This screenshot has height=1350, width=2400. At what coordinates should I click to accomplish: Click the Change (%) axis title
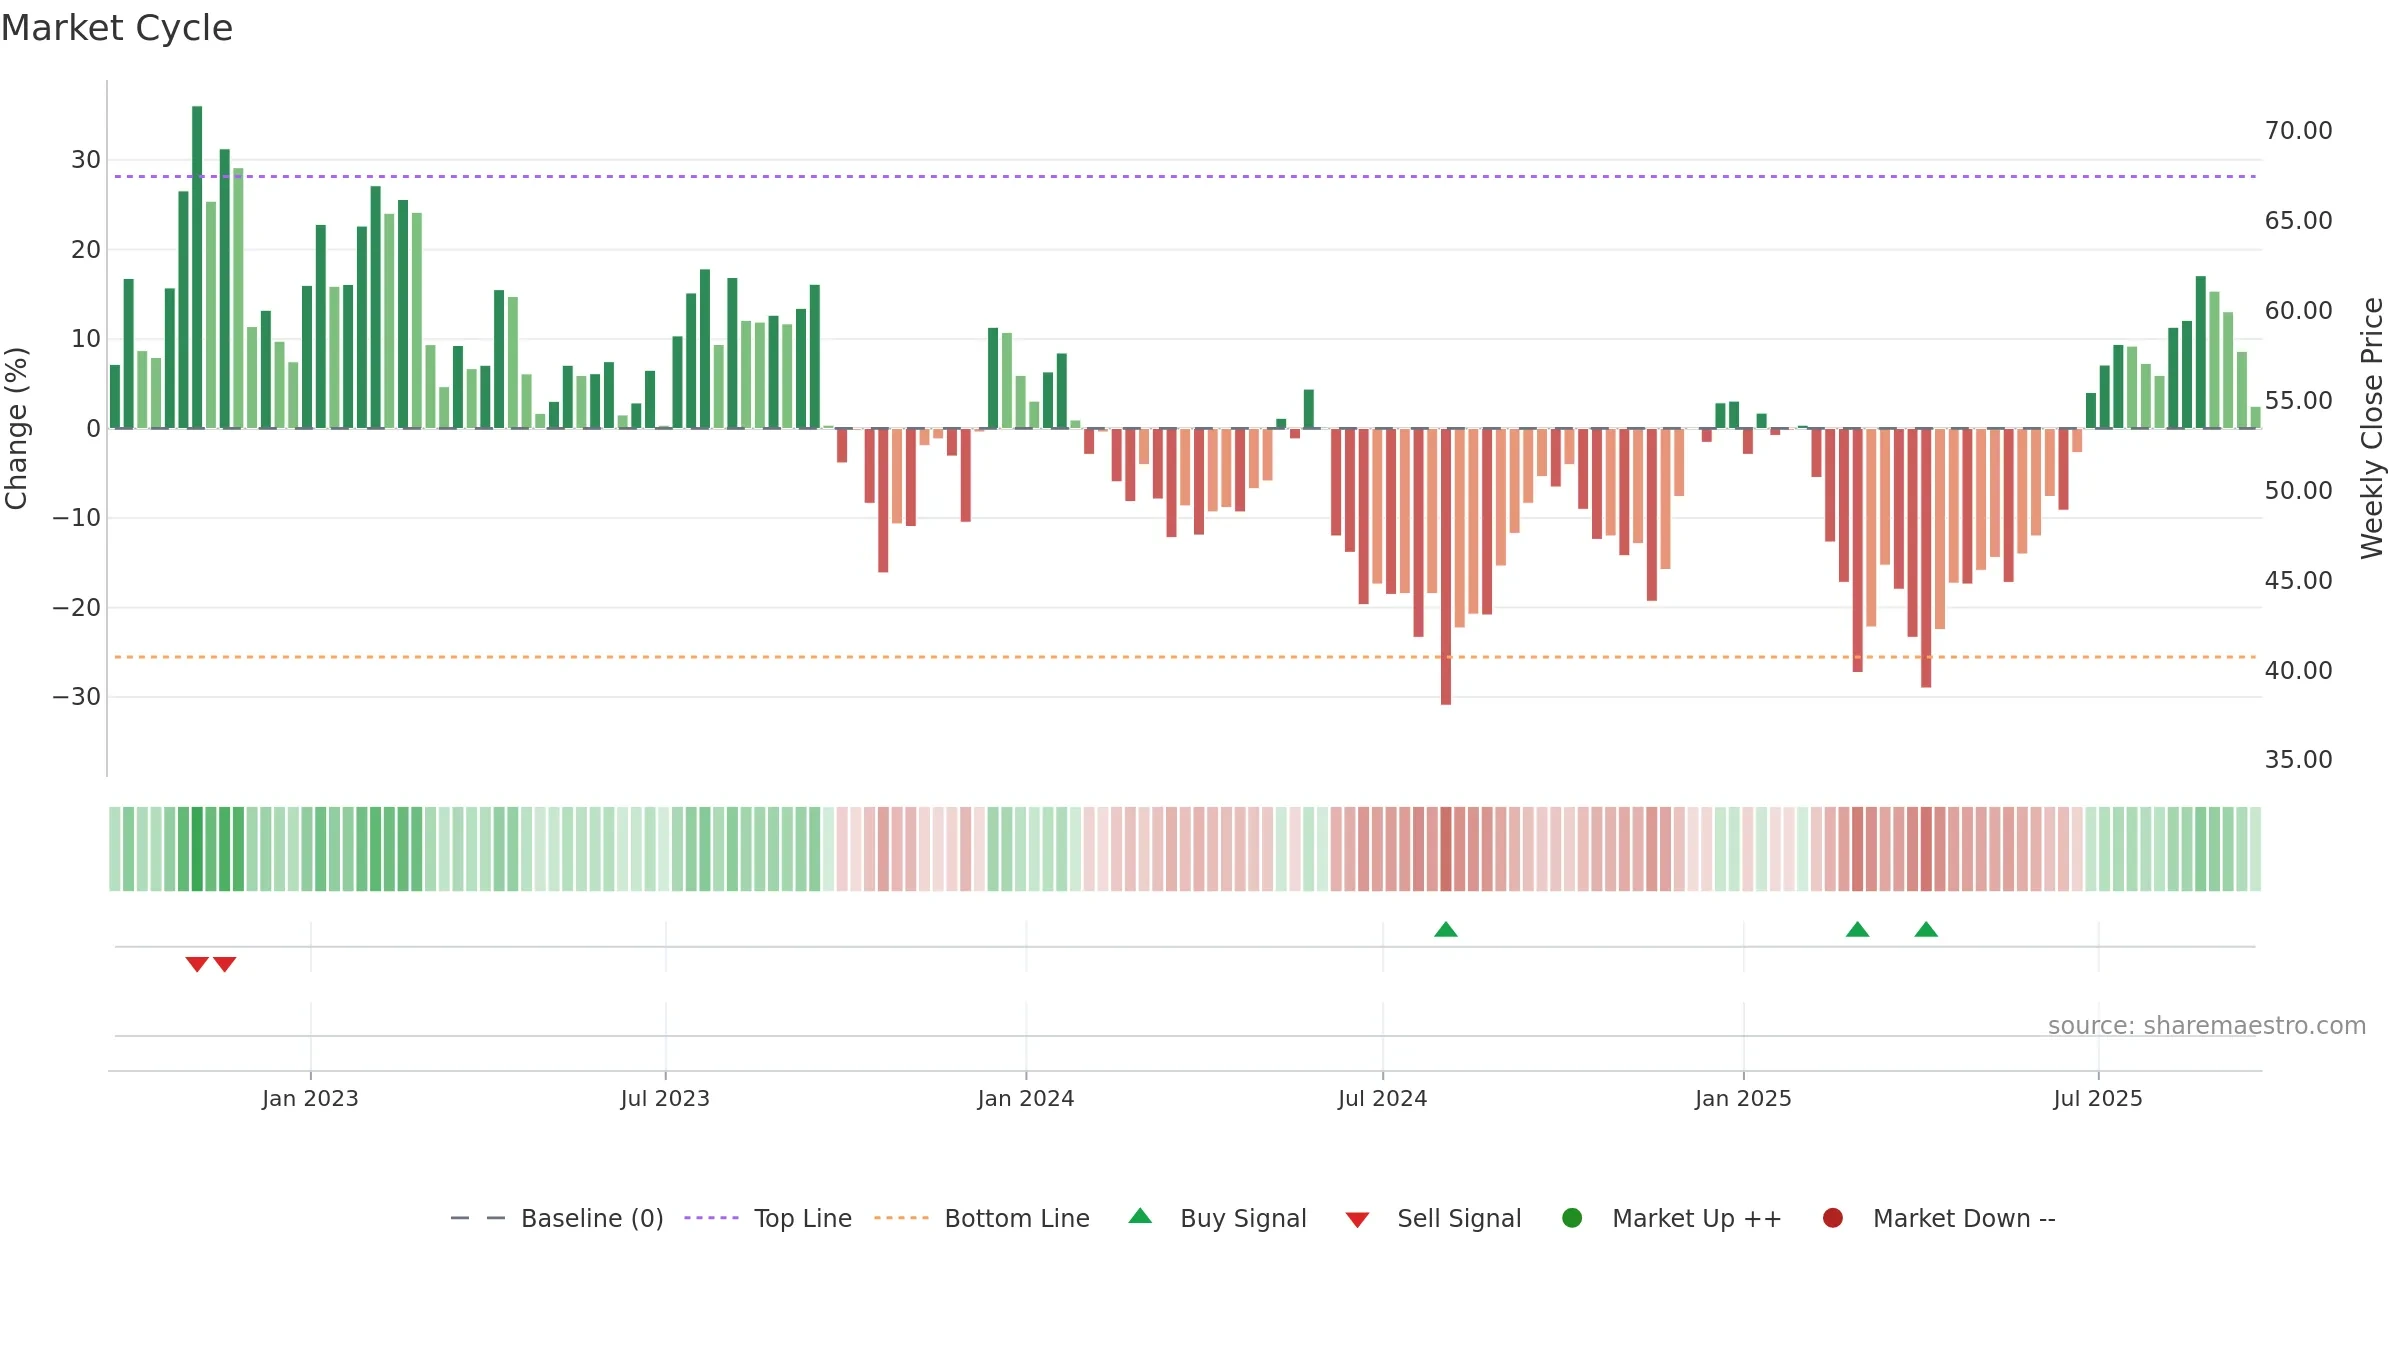(16, 428)
